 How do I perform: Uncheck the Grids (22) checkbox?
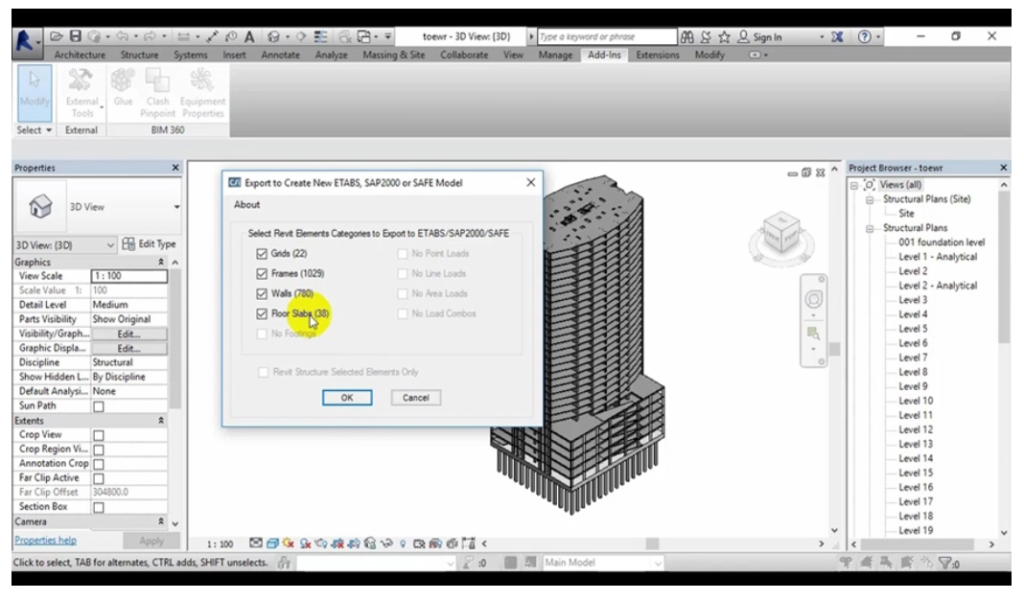pos(262,254)
